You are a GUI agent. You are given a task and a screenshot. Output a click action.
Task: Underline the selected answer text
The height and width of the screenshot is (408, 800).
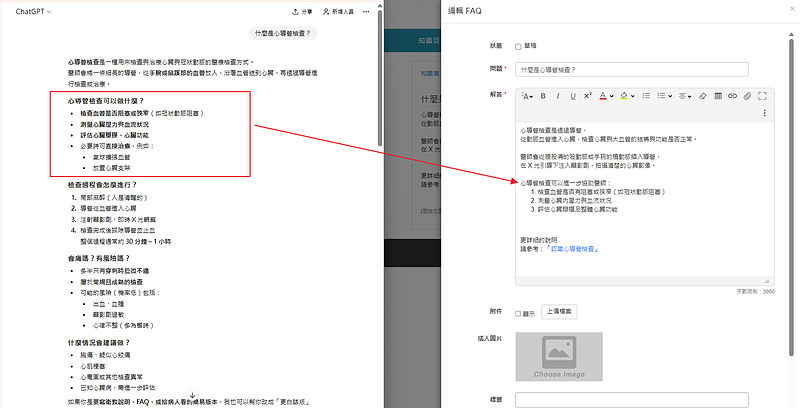pyautogui.click(x=573, y=96)
